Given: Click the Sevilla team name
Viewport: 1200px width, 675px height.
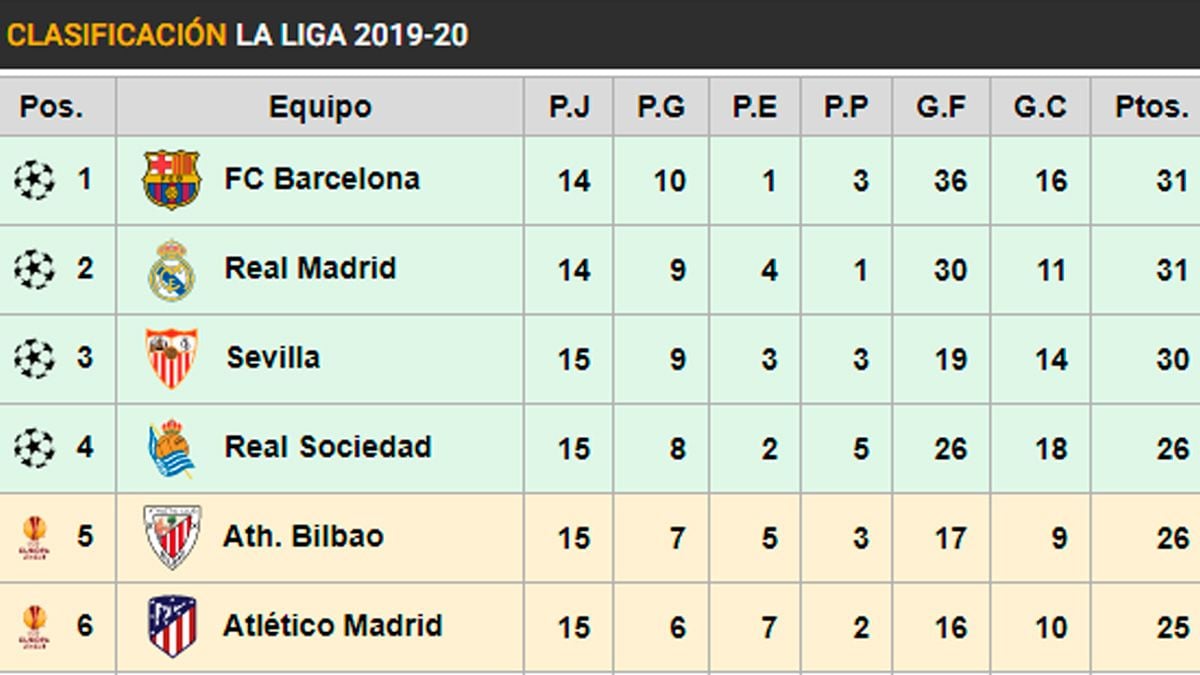Looking at the screenshot, I should click(x=273, y=358).
